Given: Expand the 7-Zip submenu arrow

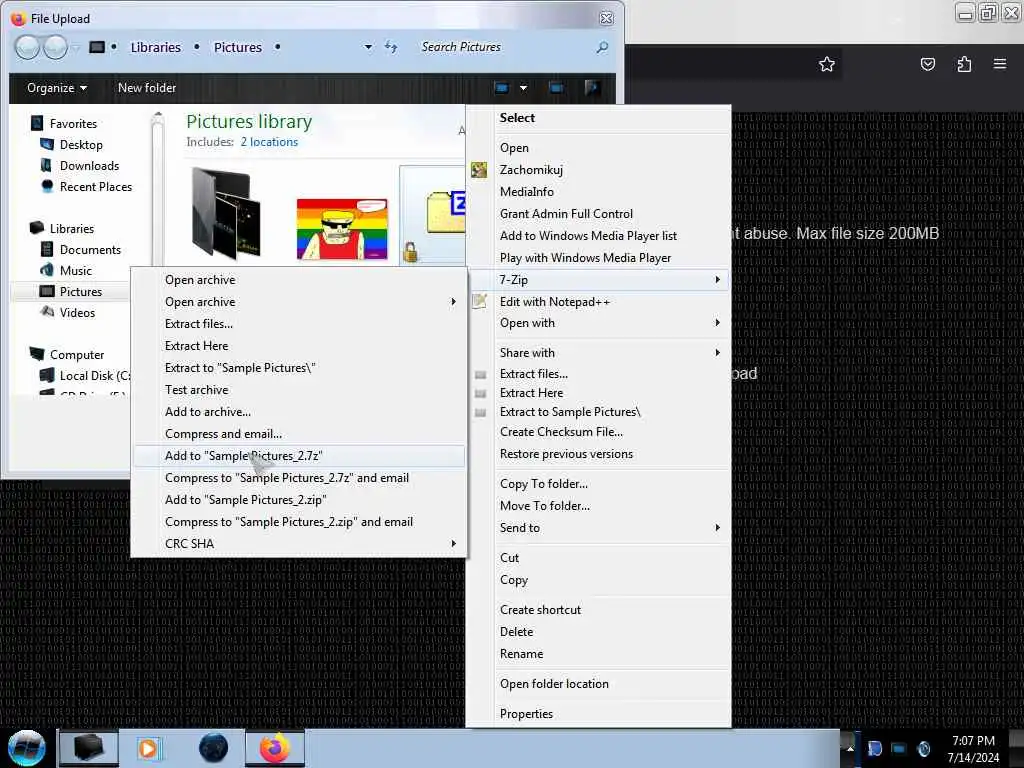Looking at the screenshot, I should point(717,280).
